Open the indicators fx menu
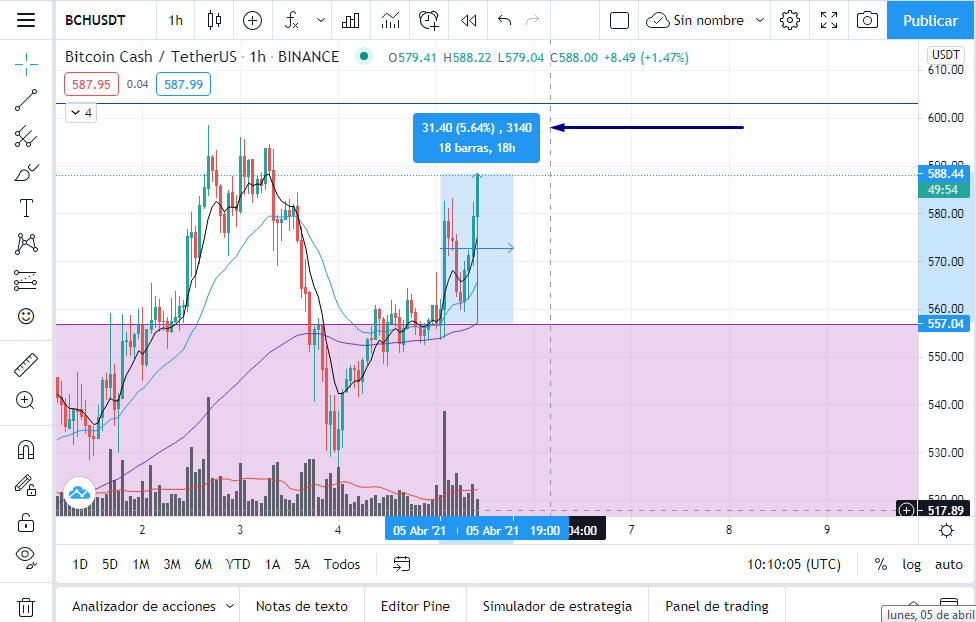 [291, 20]
